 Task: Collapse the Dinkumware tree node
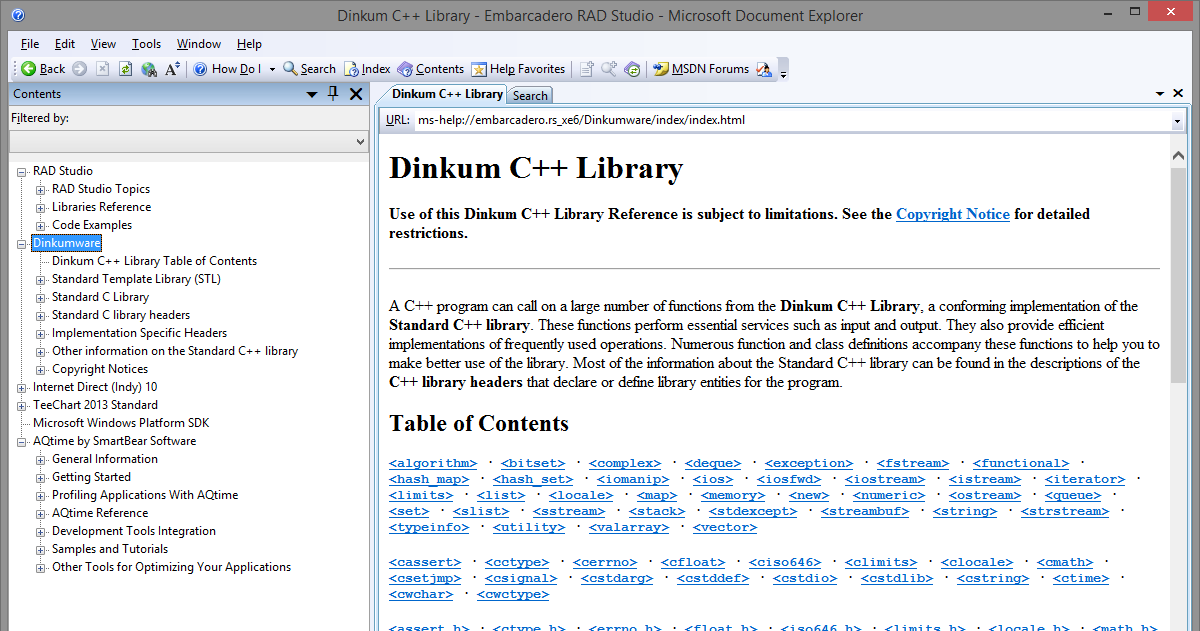tap(22, 244)
